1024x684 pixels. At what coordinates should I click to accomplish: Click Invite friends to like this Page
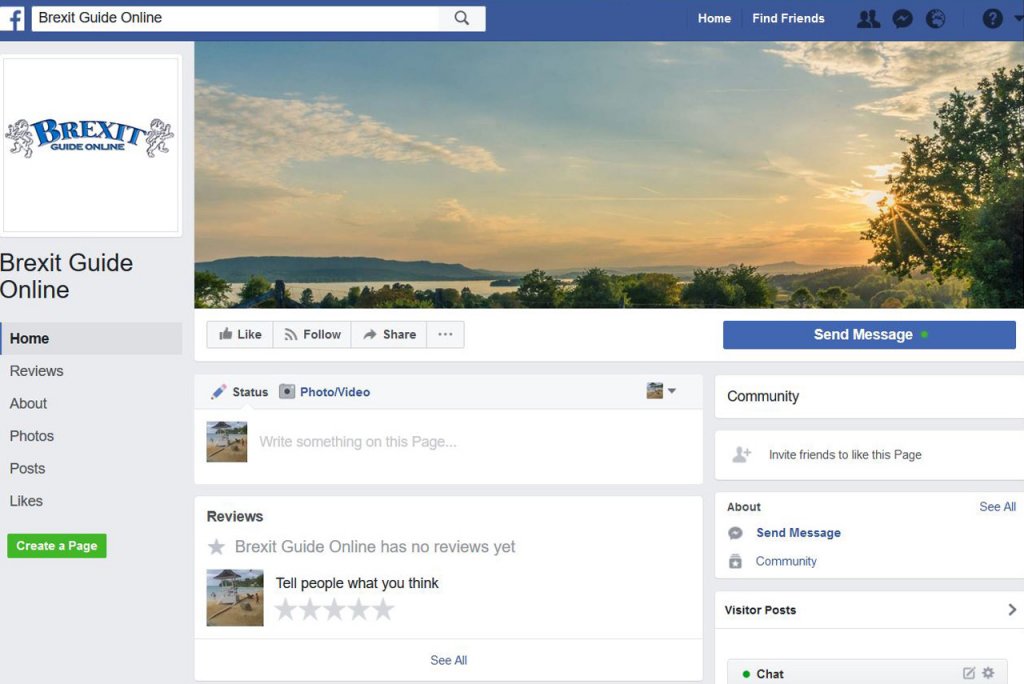click(845, 455)
